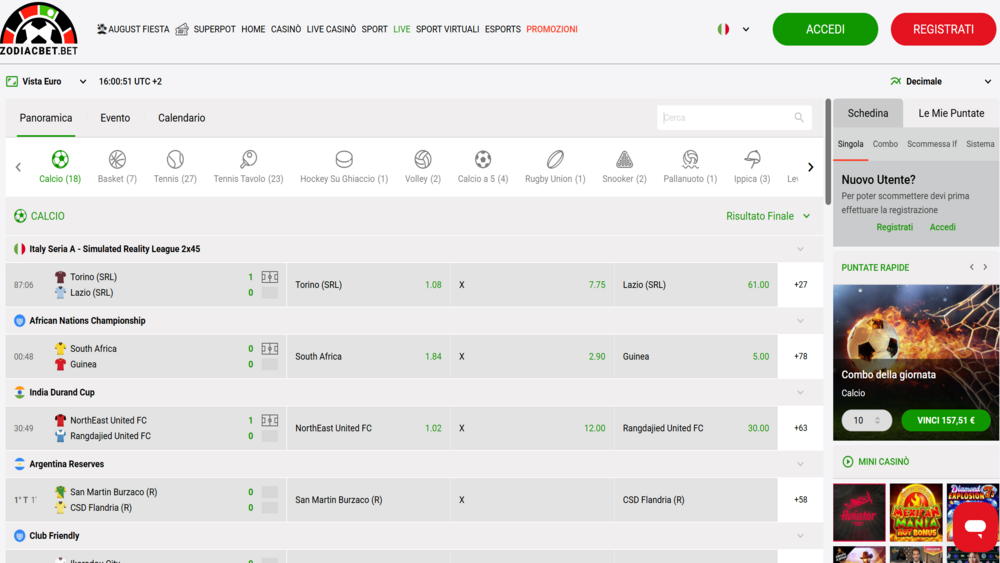Open the South Africa vs Guinea pitch tracker

[x=270, y=348]
